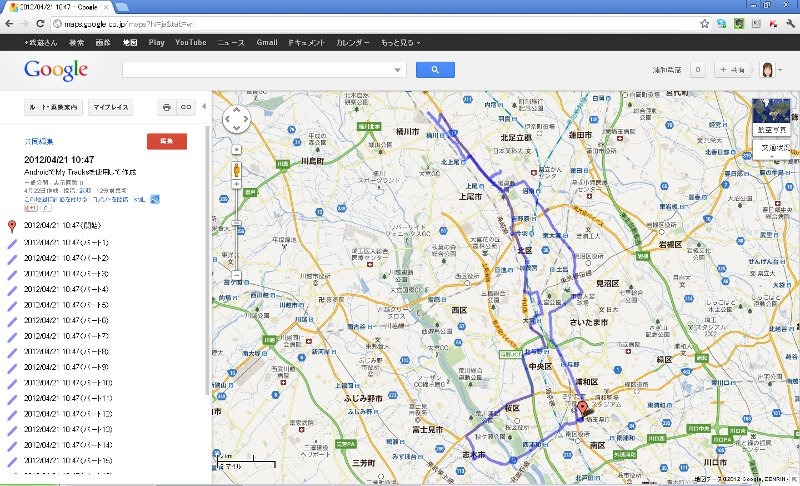
Task: Open Gmail from the black bar
Action: (267, 43)
